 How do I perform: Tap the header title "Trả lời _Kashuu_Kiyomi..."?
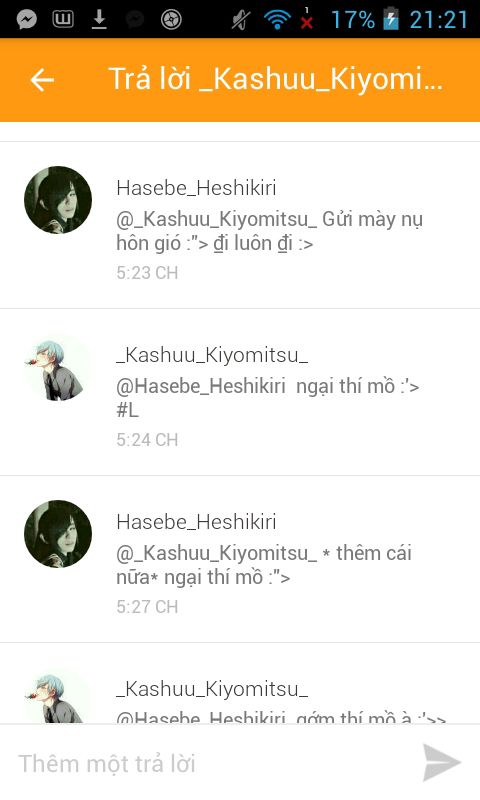click(x=276, y=79)
